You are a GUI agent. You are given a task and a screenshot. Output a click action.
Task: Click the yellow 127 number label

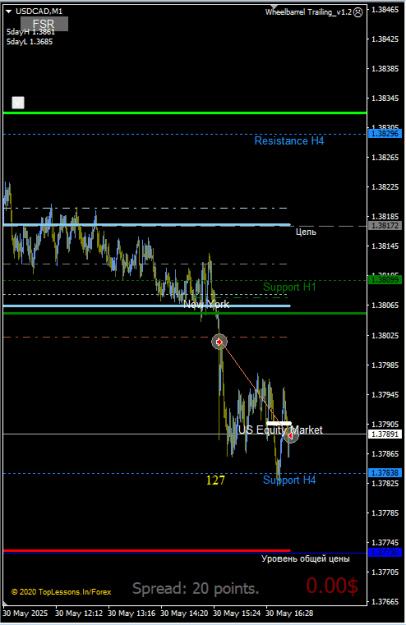point(215,480)
